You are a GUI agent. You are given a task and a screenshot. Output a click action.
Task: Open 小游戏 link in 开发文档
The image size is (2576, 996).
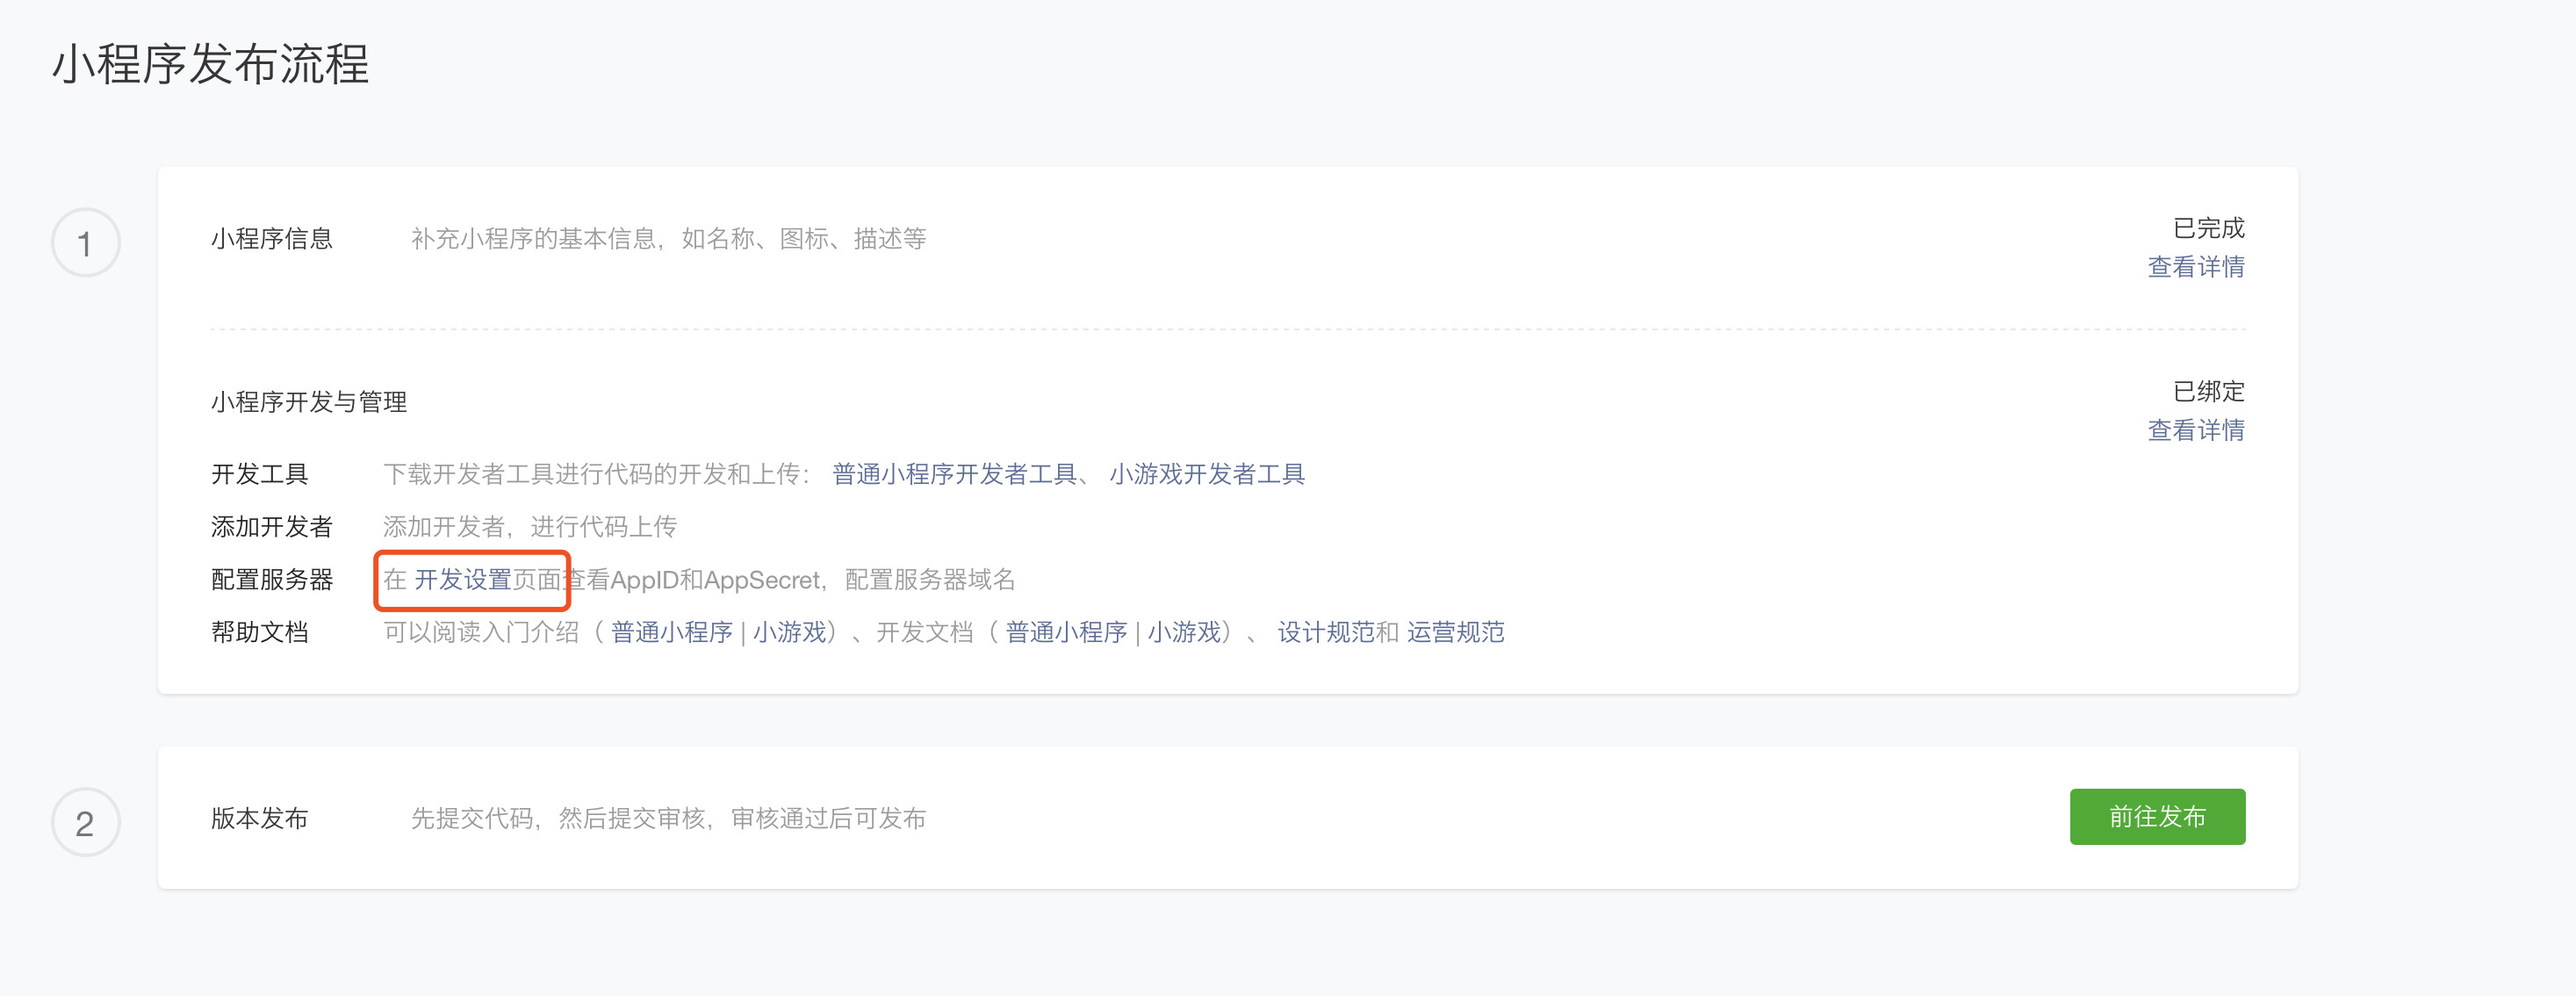1183,632
